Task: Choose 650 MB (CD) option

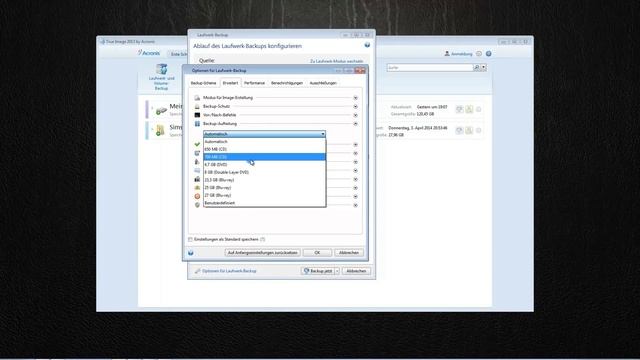Action: pos(264,149)
